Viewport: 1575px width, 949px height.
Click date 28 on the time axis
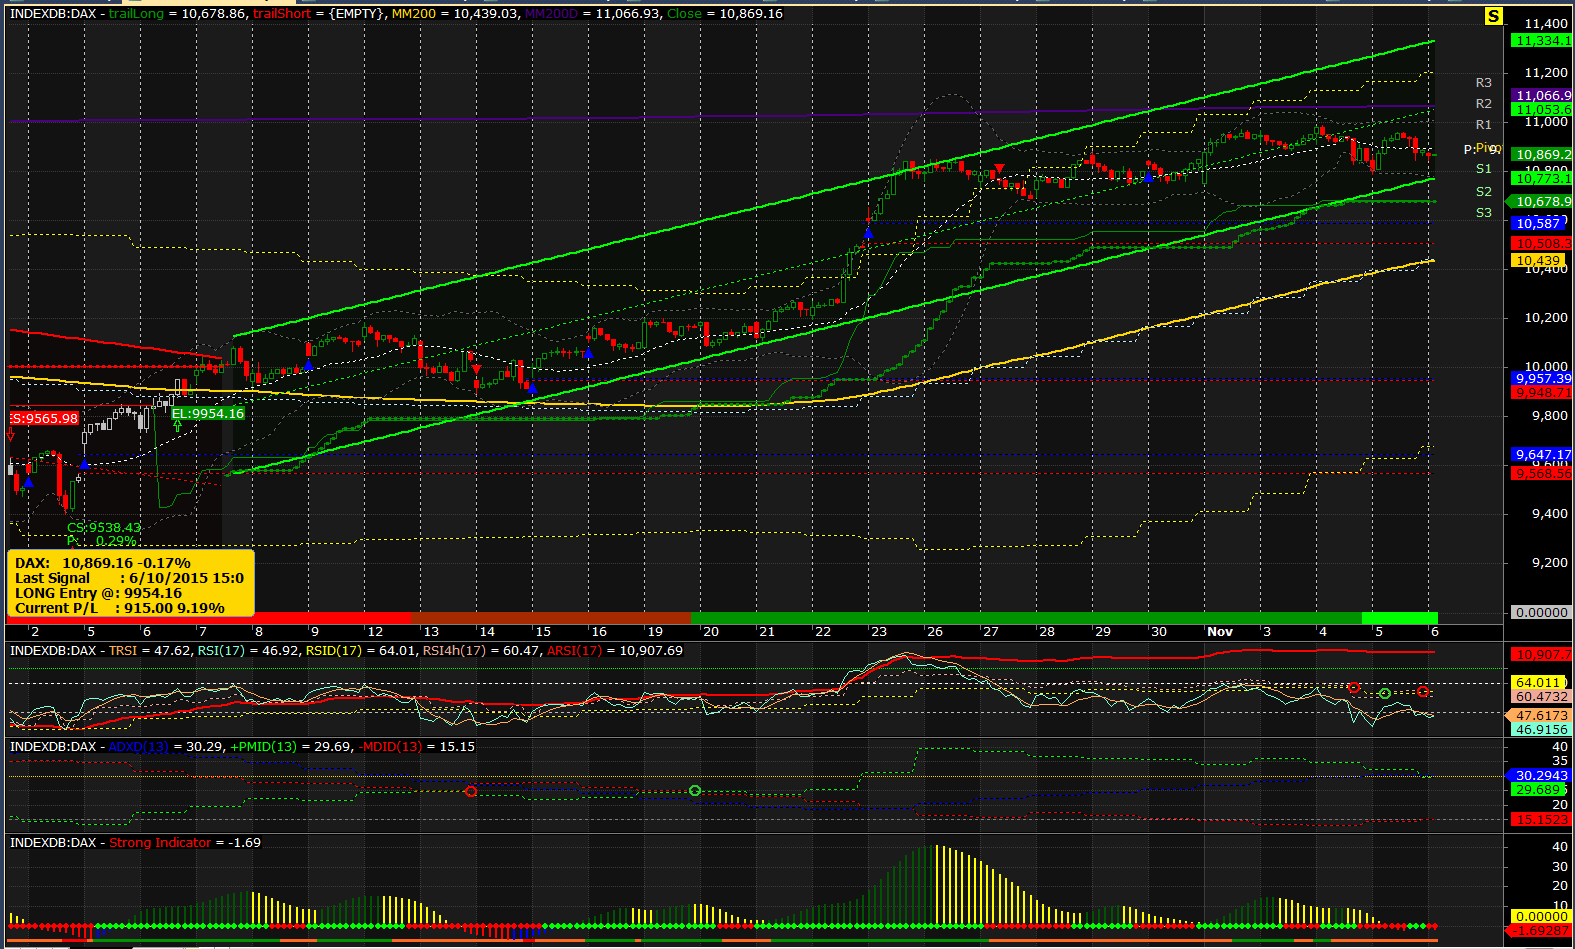tap(1046, 632)
